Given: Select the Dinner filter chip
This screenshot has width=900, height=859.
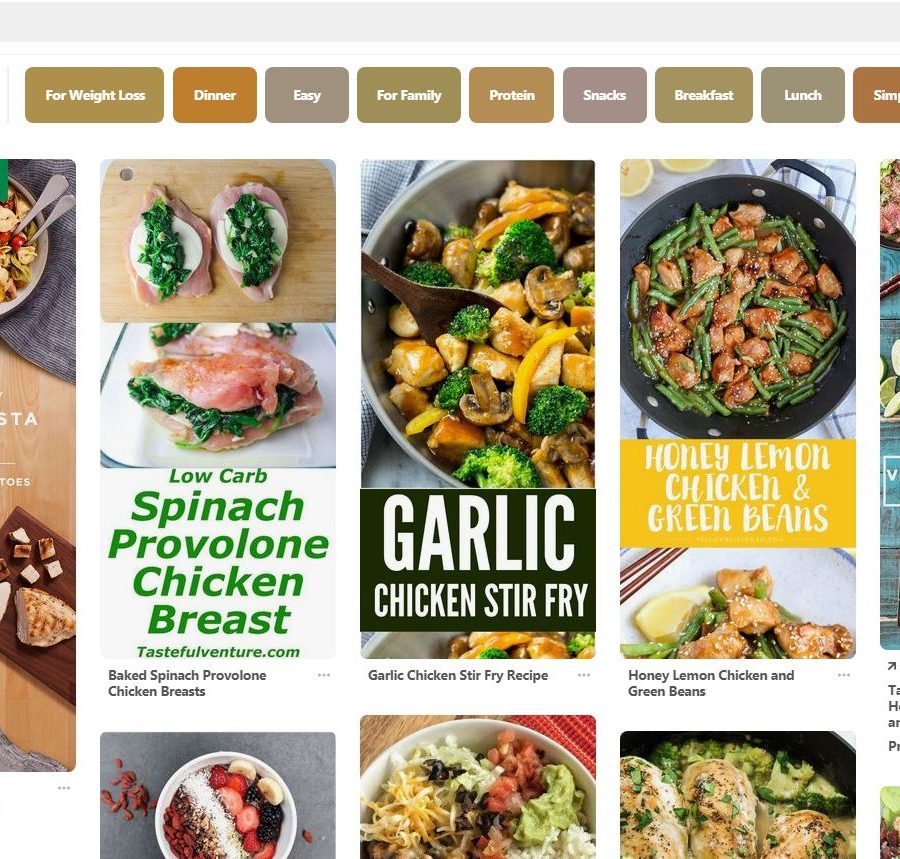Looking at the screenshot, I should 215,95.
